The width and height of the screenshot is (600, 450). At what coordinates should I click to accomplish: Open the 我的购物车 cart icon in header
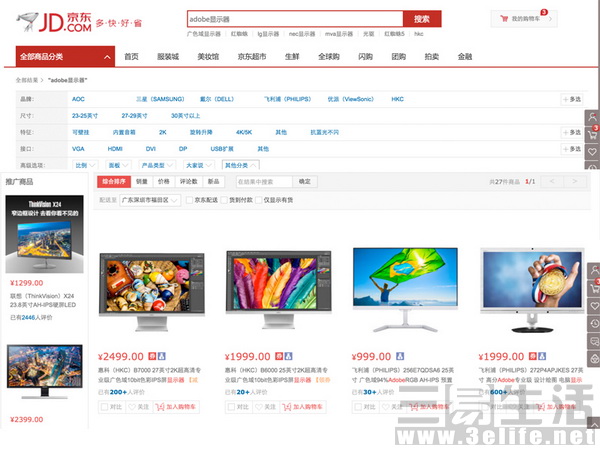click(x=504, y=18)
